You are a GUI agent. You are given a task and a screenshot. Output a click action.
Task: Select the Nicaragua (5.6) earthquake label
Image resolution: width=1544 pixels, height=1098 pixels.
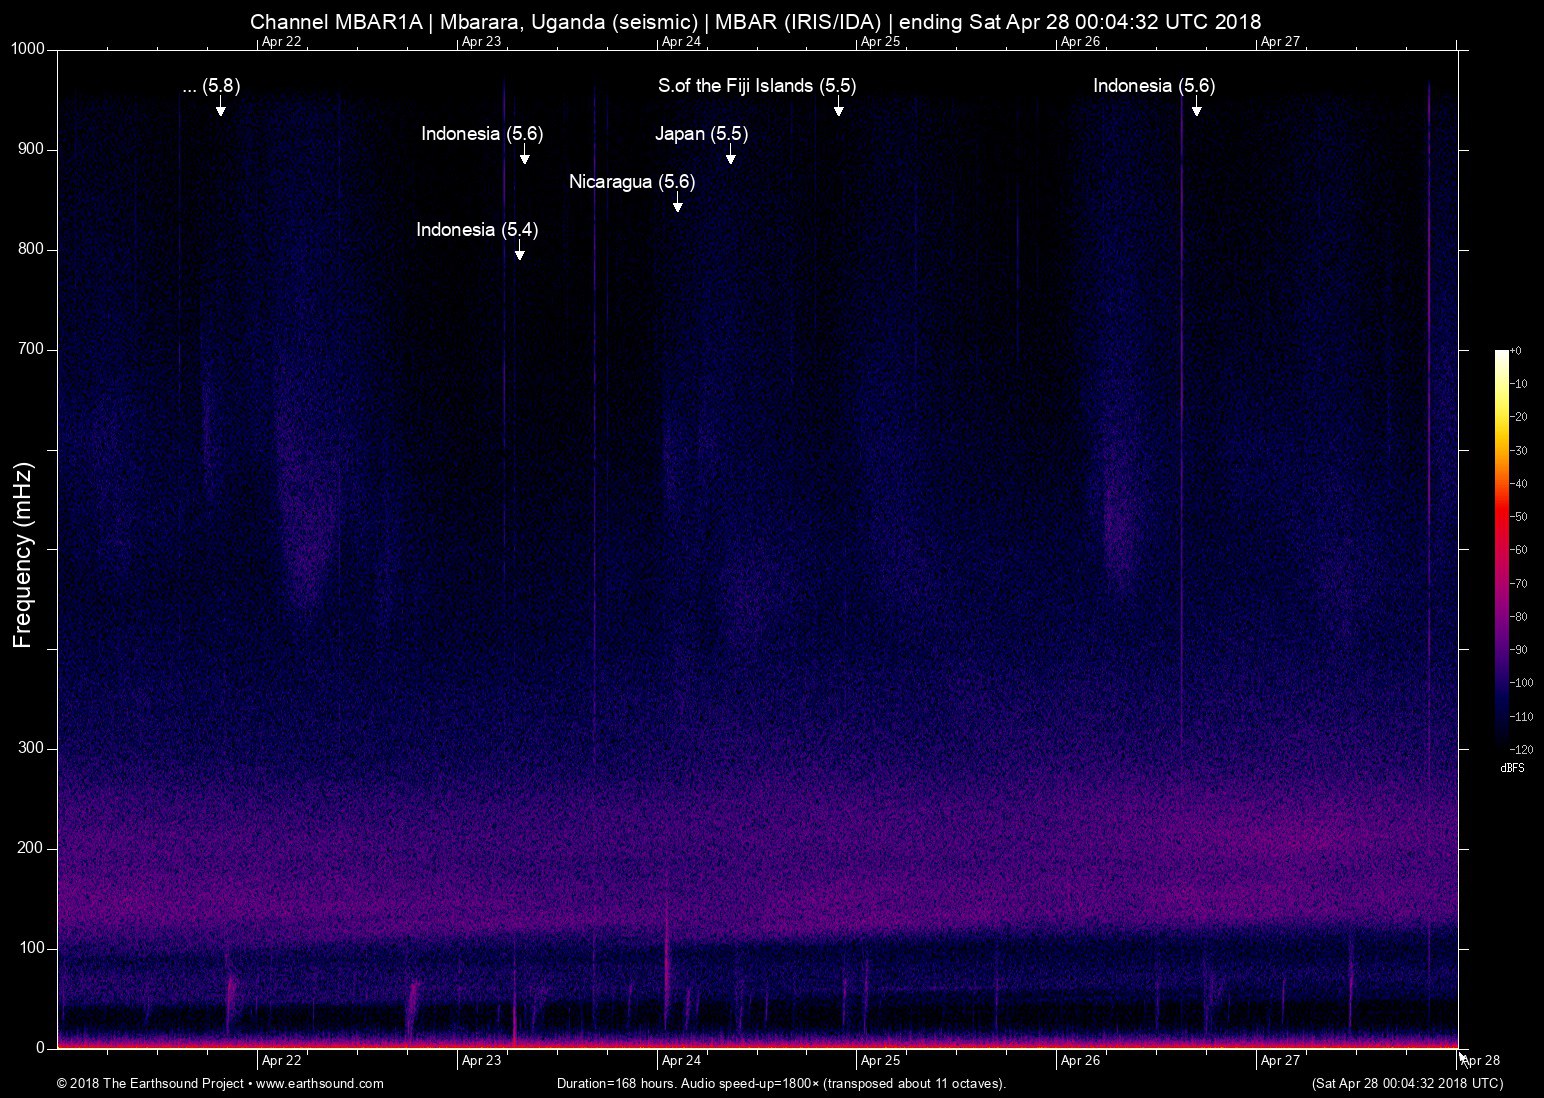click(631, 182)
